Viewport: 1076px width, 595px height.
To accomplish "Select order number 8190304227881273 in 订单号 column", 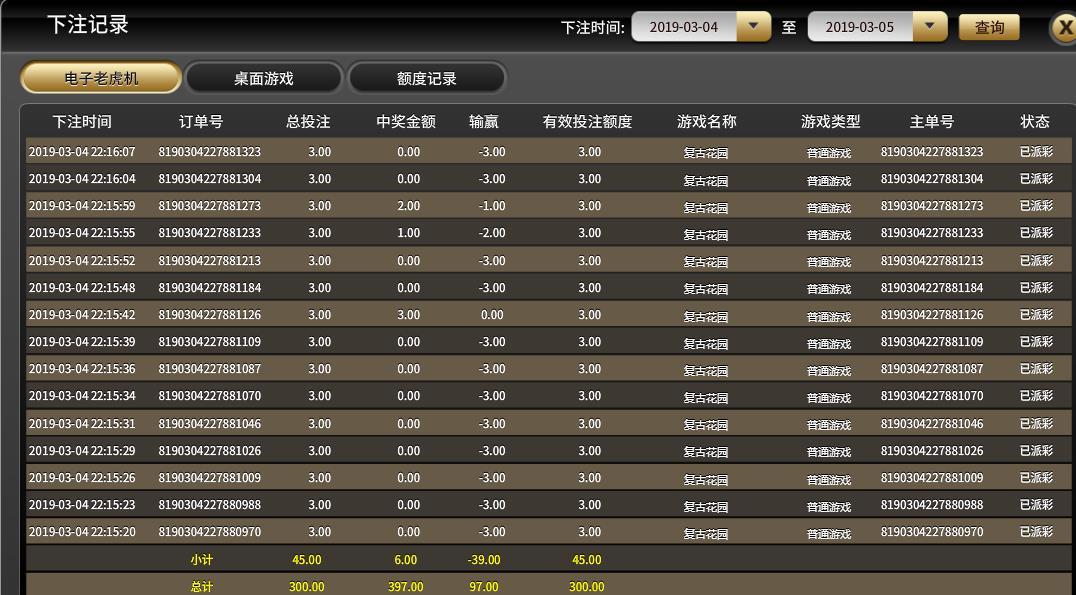I will [209, 205].
